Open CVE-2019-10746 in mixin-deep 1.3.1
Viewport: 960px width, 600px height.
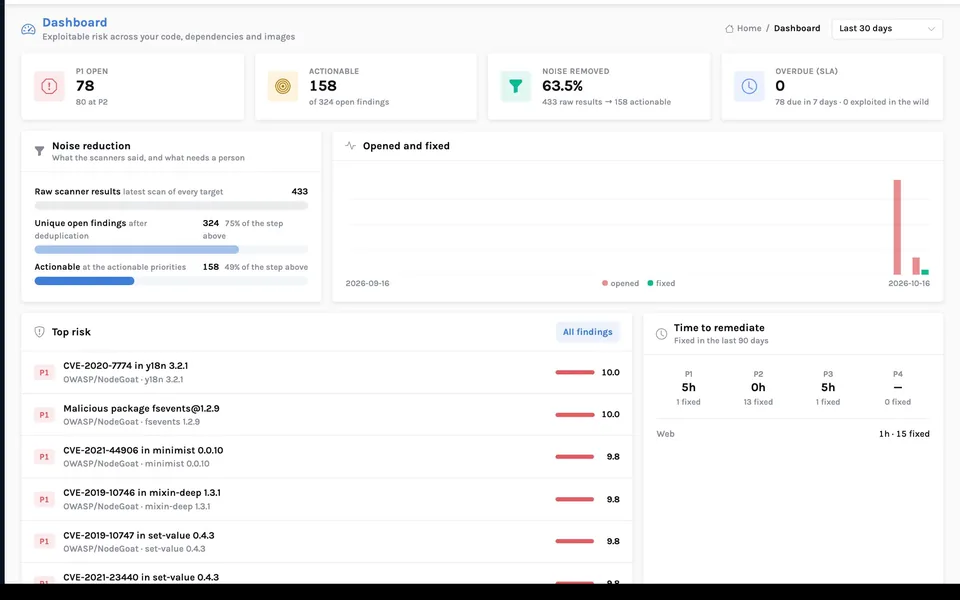(x=142, y=492)
